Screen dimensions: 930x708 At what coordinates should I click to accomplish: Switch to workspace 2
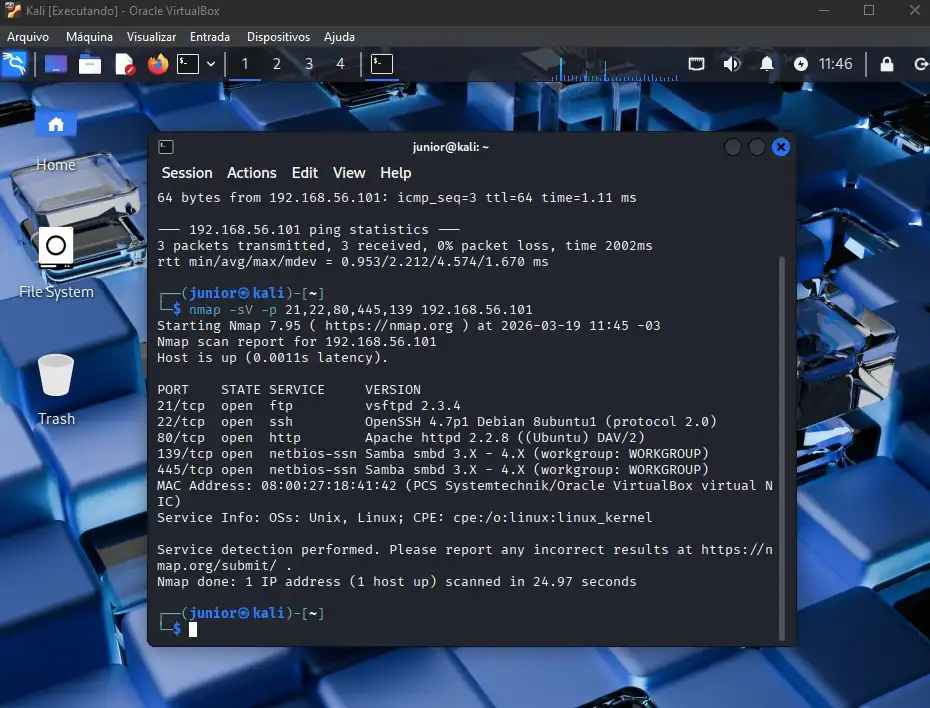pyautogui.click(x=277, y=64)
